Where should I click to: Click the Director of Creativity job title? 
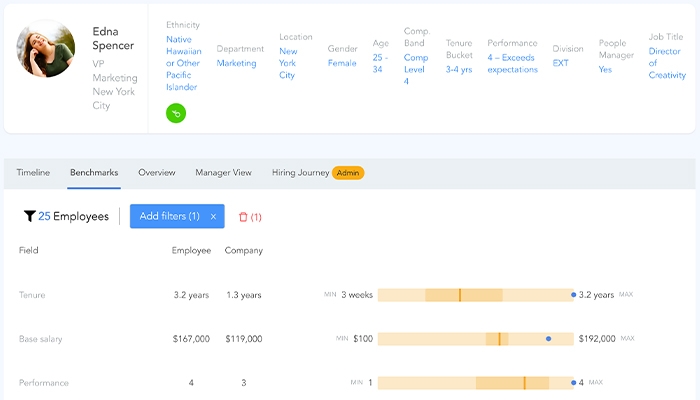[667, 63]
